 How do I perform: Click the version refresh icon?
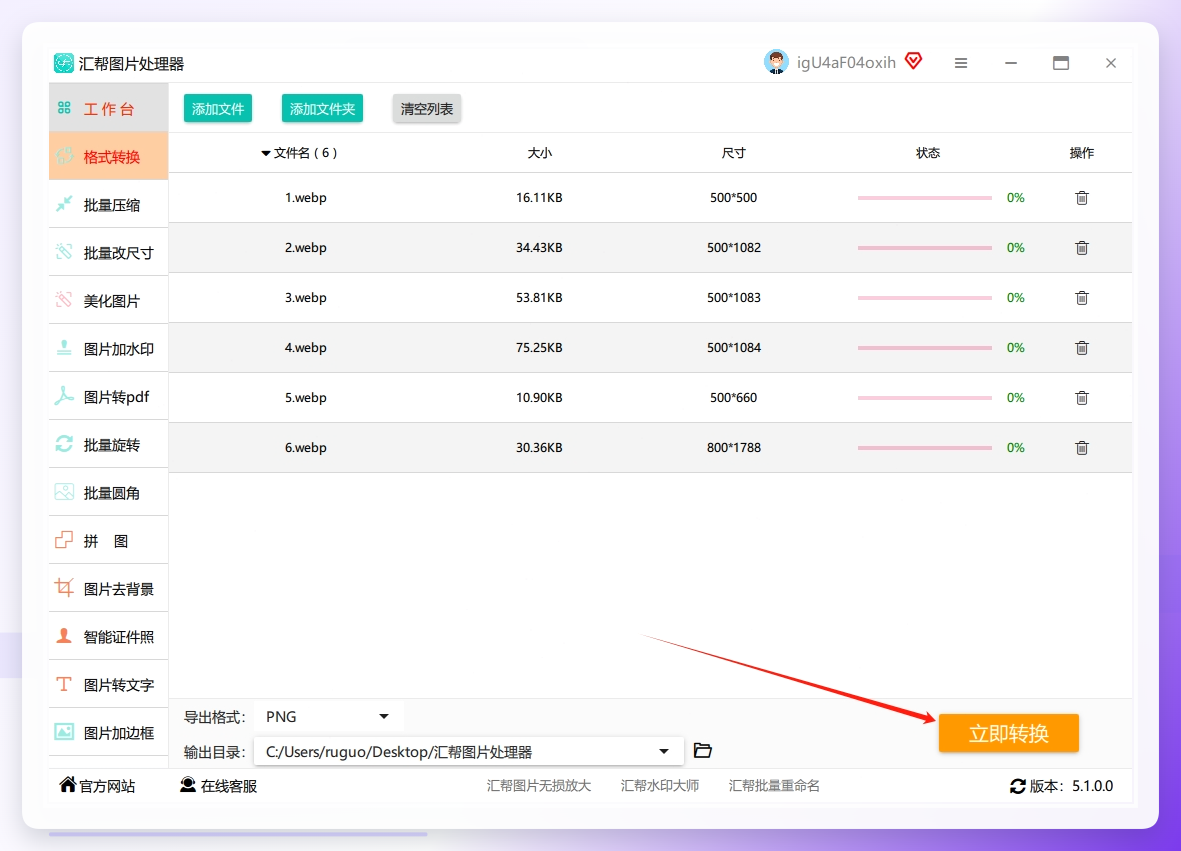click(1018, 786)
